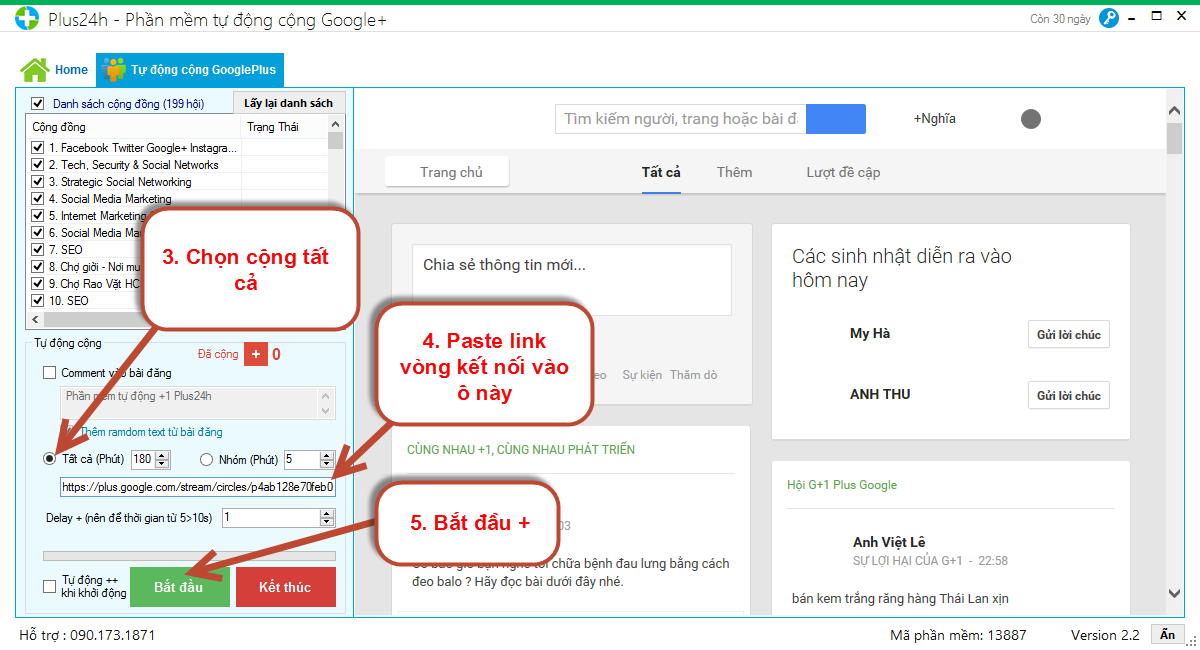Click the blue search button
This screenshot has width=1200, height=650.
(836, 119)
